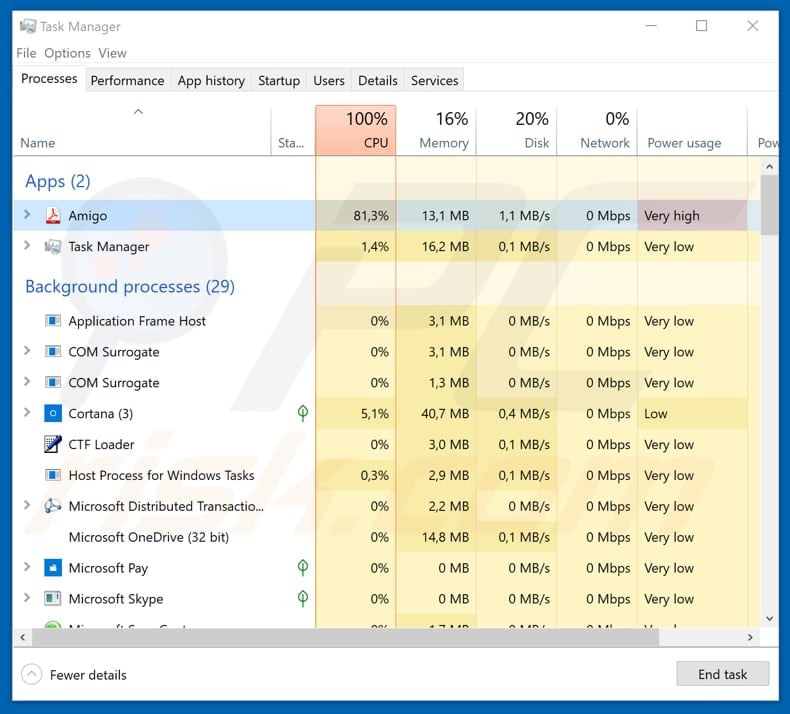Open the File menu
Viewport: 790px width, 714px height.
click(x=26, y=53)
